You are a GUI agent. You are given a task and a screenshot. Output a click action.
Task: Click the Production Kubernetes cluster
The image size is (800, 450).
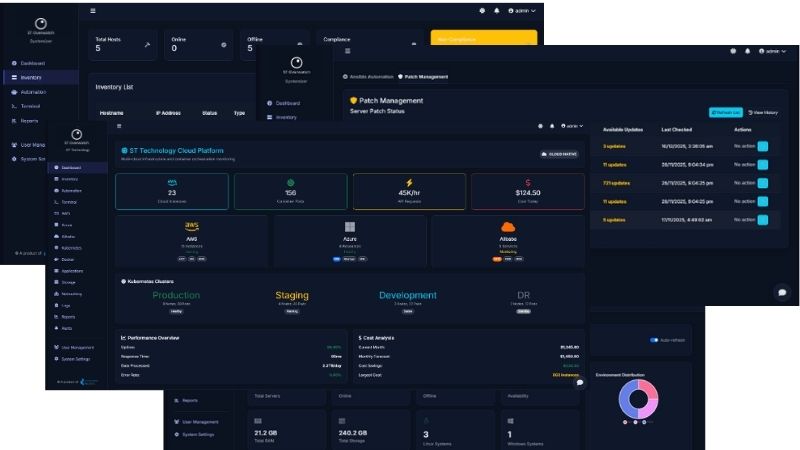(x=176, y=296)
